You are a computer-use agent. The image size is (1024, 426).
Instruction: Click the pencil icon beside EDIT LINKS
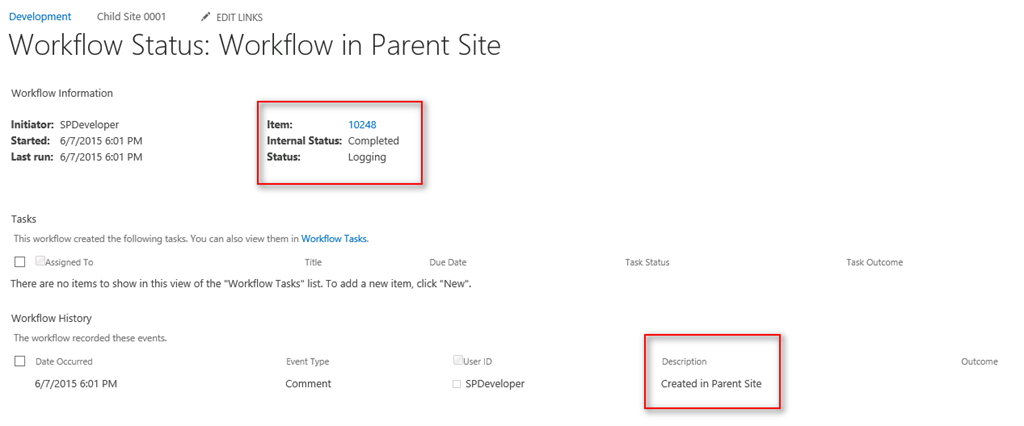pos(206,17)
